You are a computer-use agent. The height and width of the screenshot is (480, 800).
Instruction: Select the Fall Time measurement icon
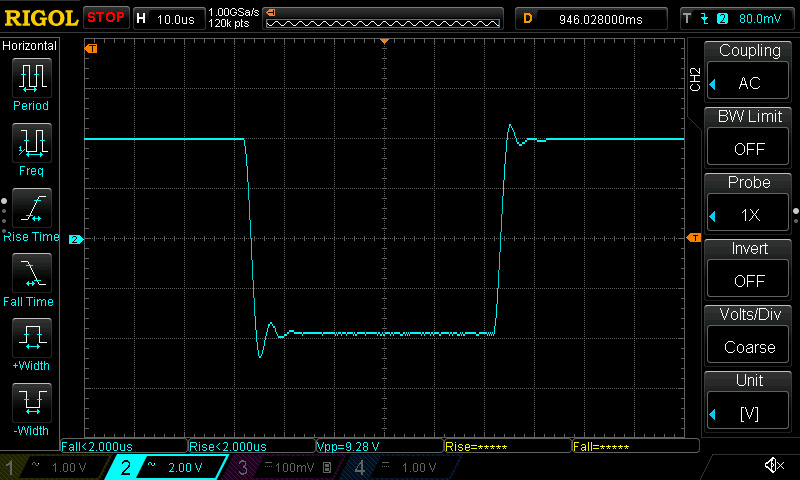pyautogui.click(x=32, y=273)
